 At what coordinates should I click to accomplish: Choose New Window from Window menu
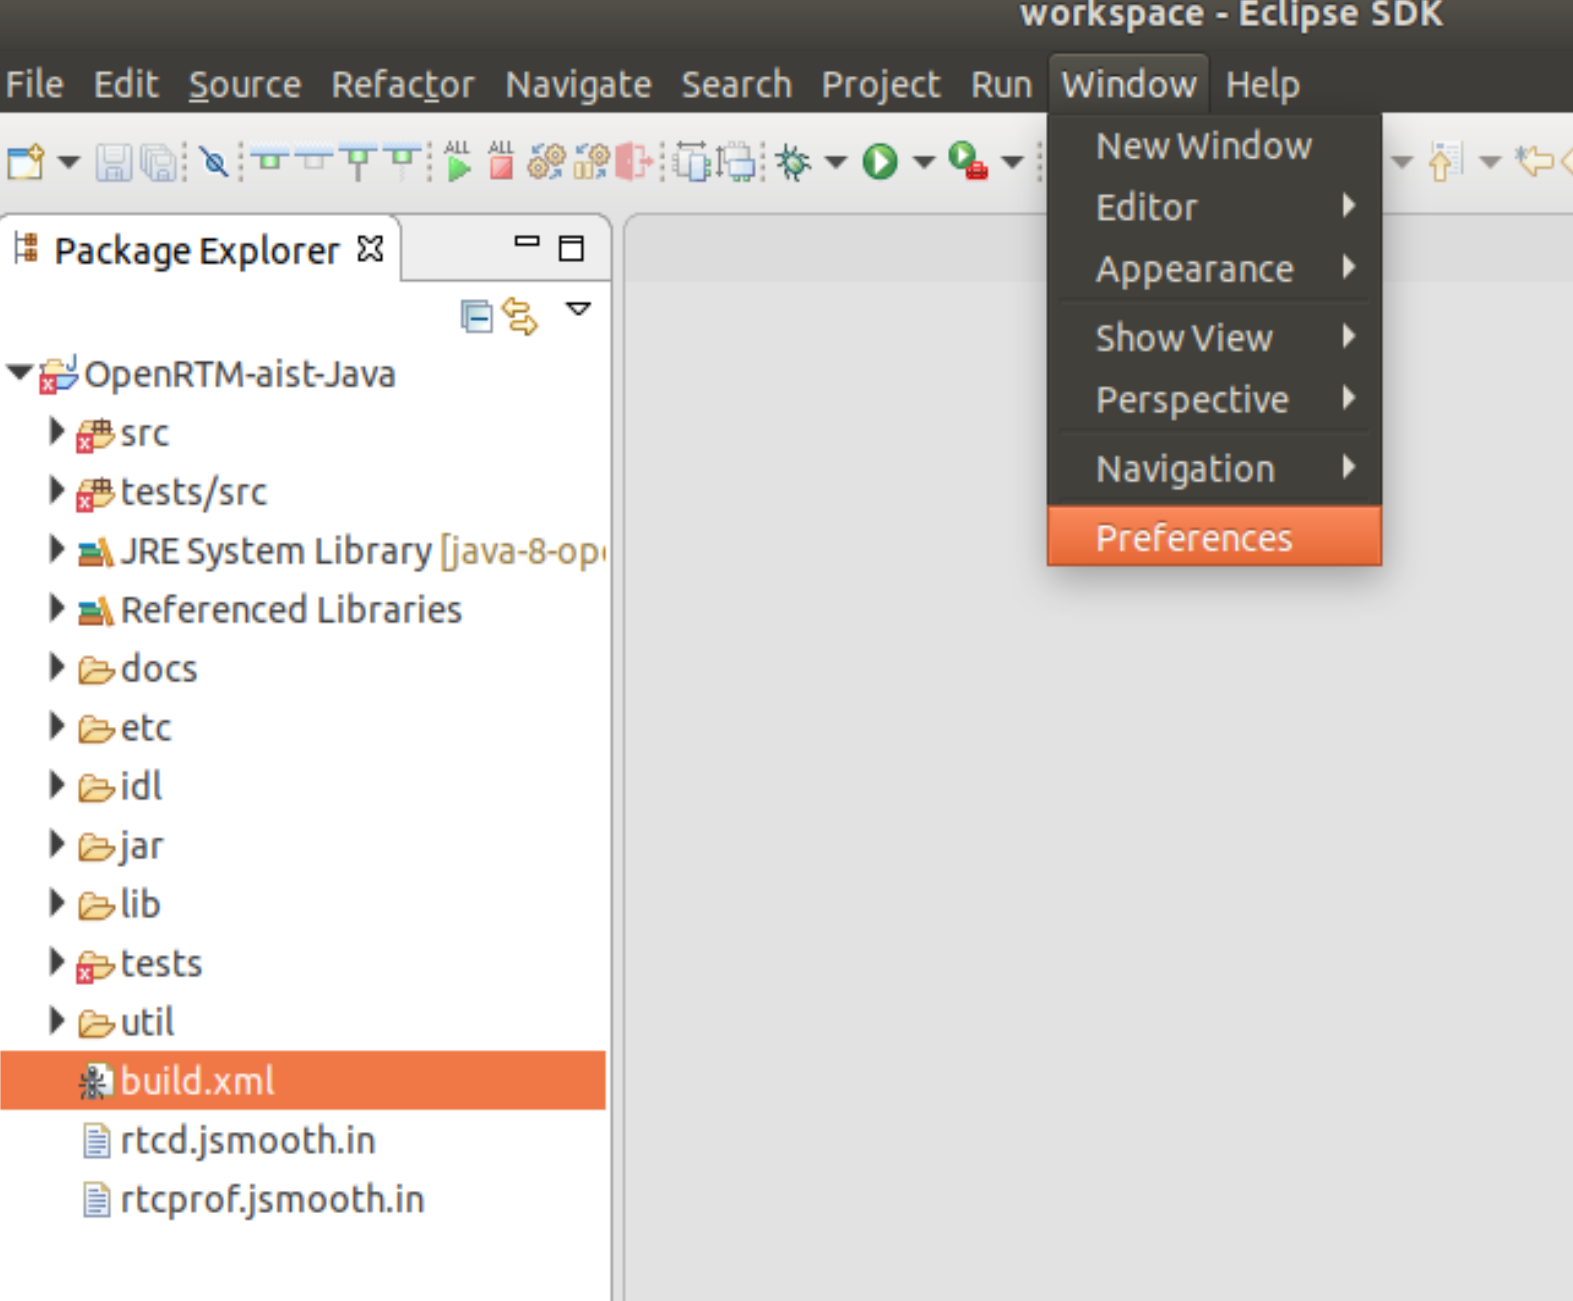pos(1214,146)
